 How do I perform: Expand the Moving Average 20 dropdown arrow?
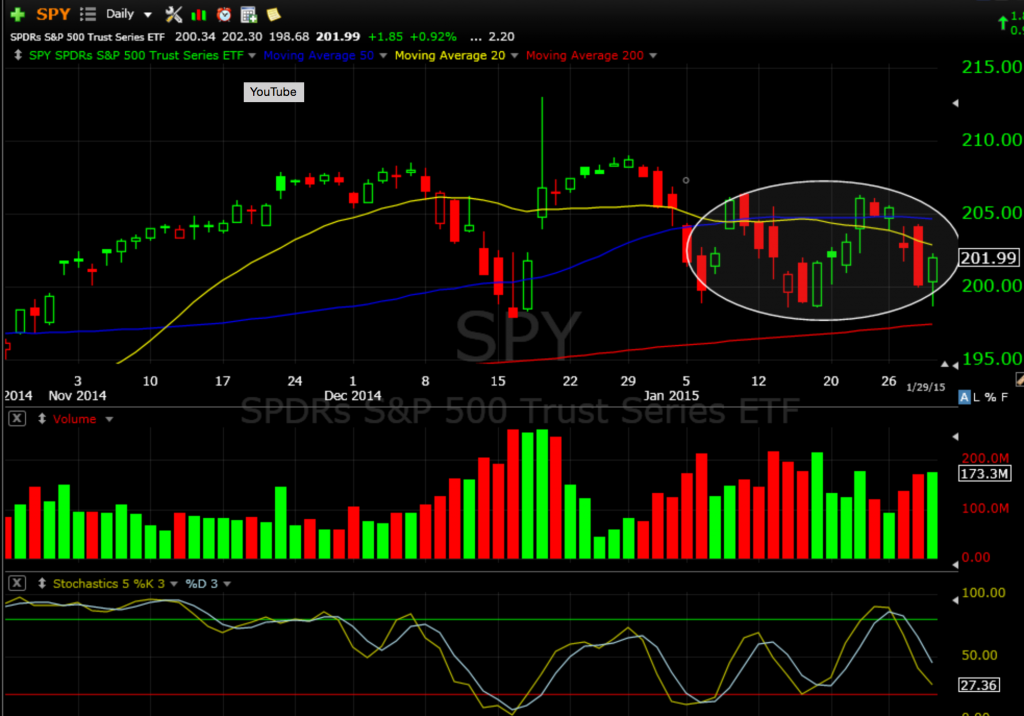tap(515, 56)
